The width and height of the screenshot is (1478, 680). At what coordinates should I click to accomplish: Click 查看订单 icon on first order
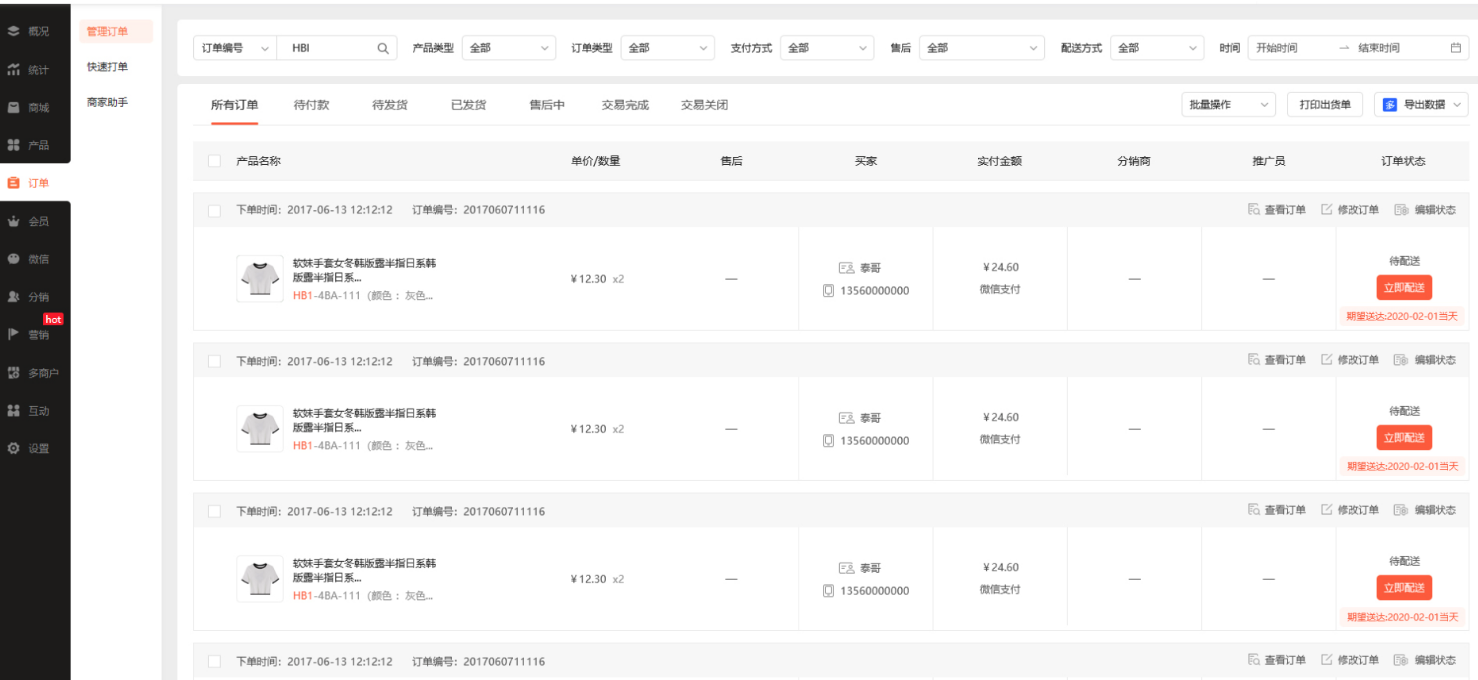coord(1254,210)
